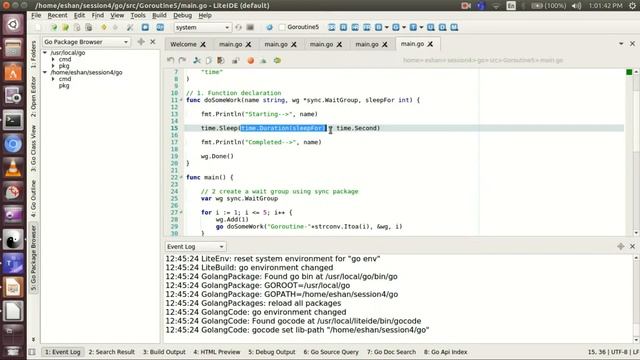Toggle the 8: Go Api Index panel
This screenshot has width=640, height=360.
445,352
